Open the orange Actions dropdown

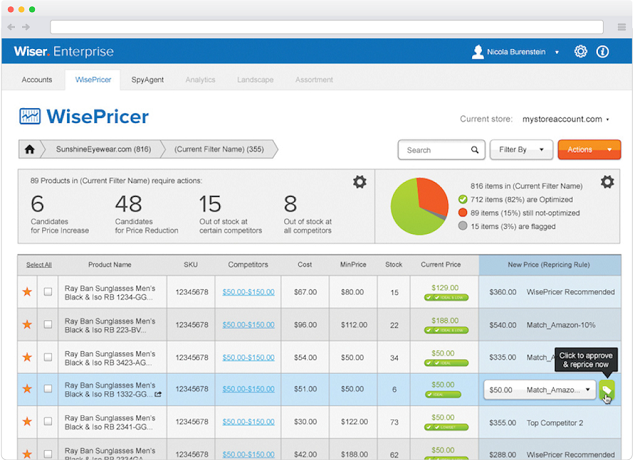pyautogui.click(x=589, y=150)
